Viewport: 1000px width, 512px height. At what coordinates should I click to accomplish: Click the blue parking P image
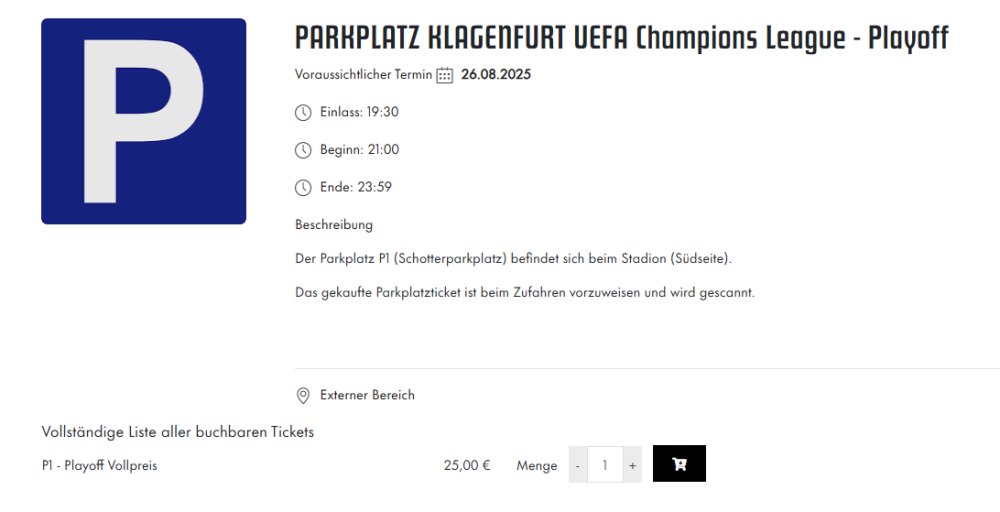[x=143, y=121]
